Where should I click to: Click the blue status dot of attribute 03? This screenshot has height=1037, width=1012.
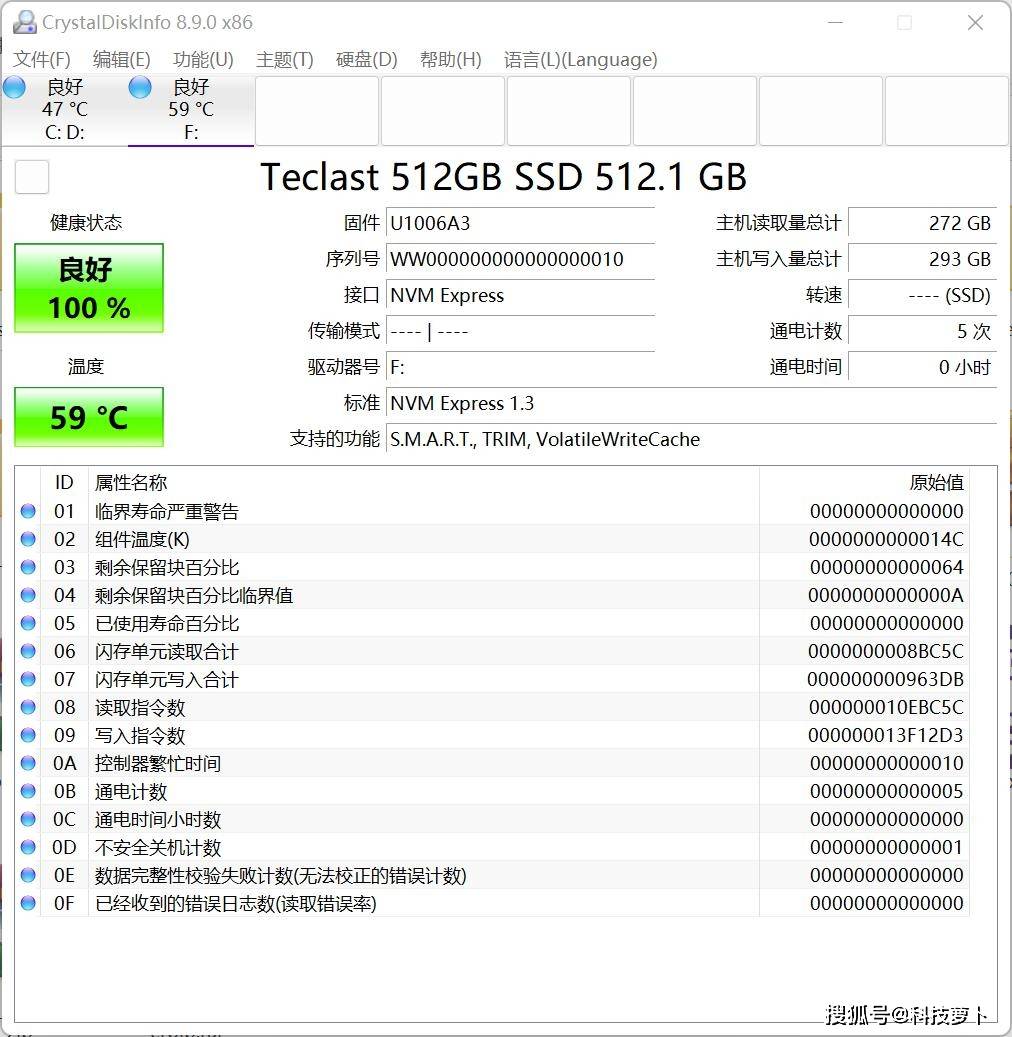[28, 567]
